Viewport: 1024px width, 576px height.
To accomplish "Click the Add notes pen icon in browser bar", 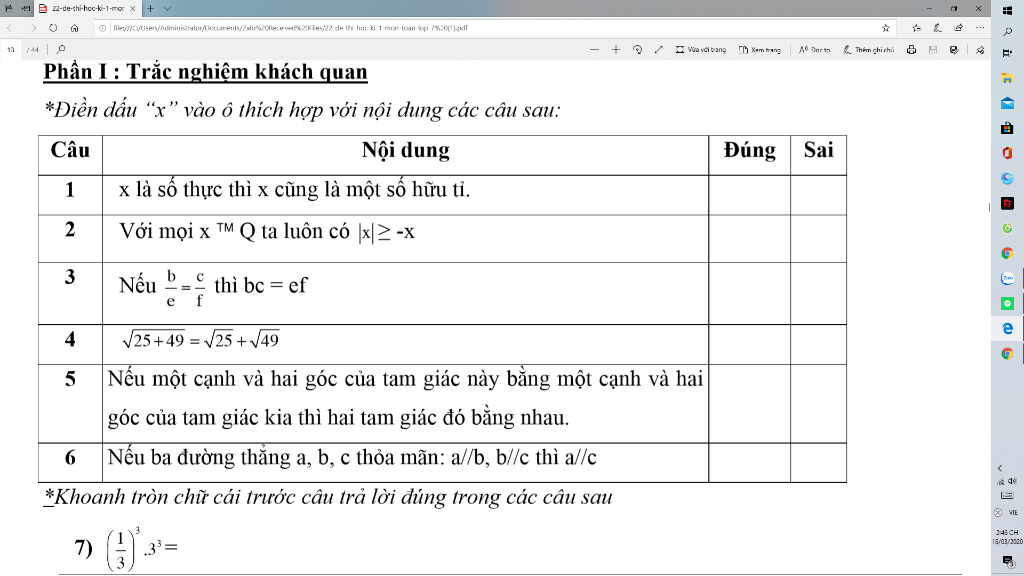I will click(937, 28).
